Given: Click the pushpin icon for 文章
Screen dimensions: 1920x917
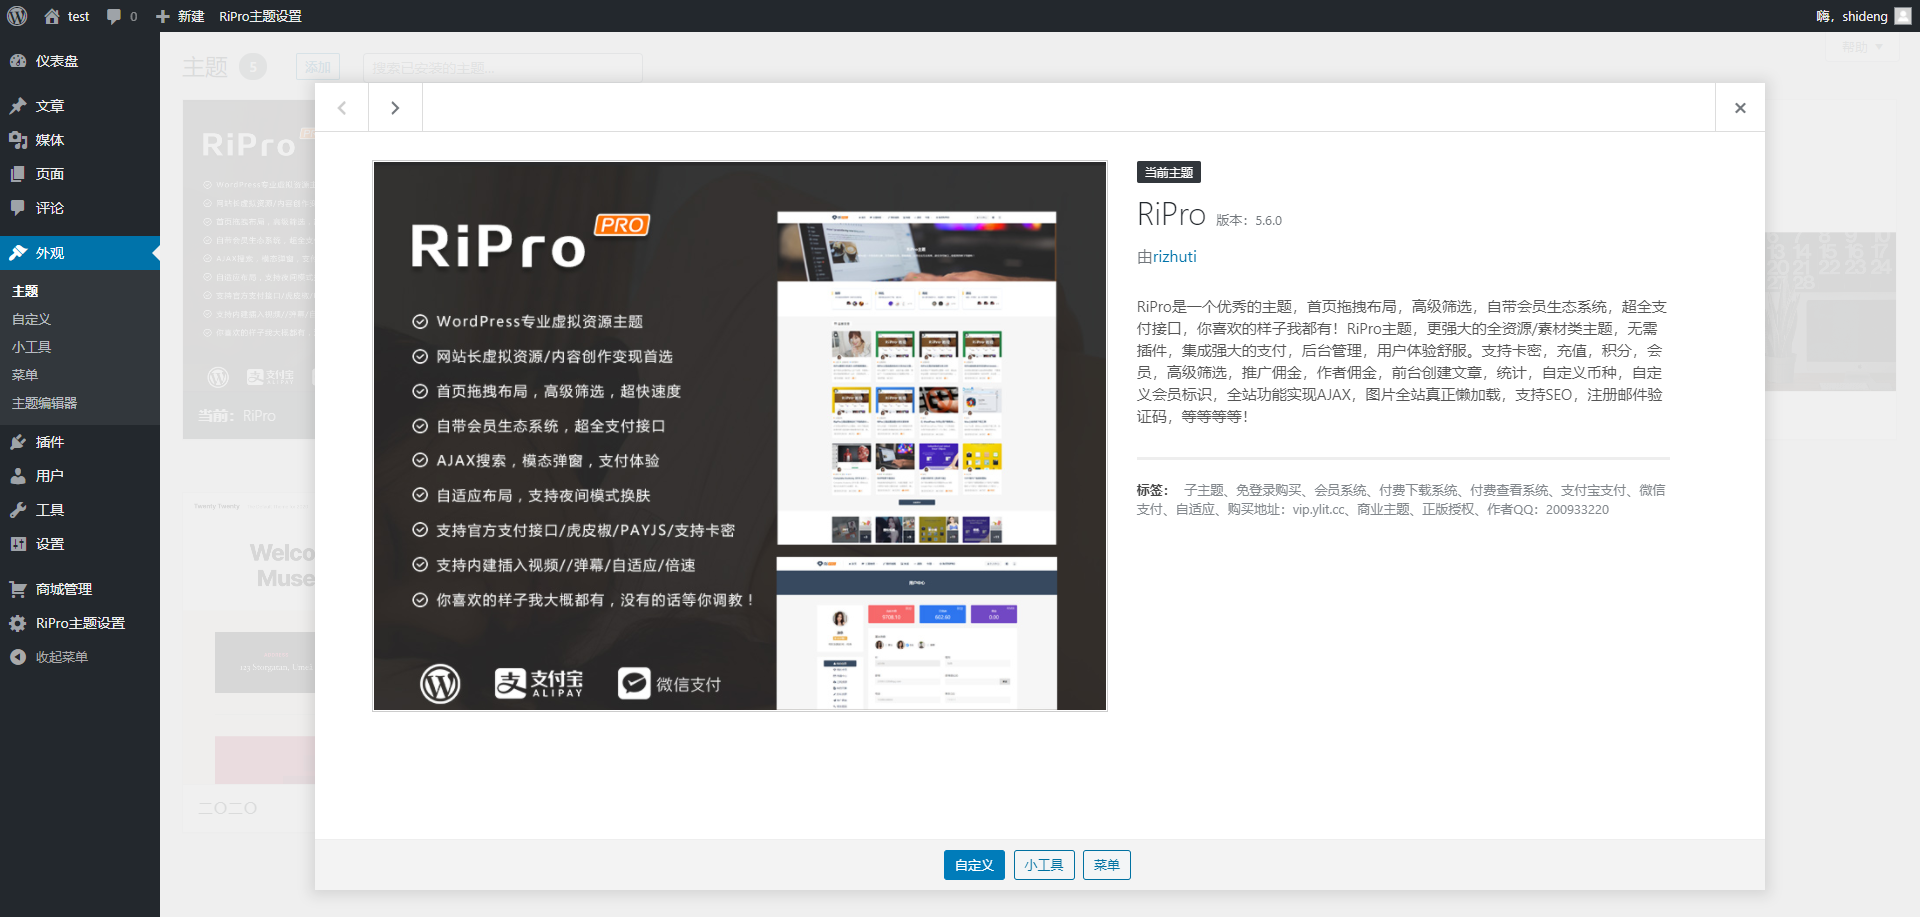Looking at the screenshot, I should coord(18,106).
